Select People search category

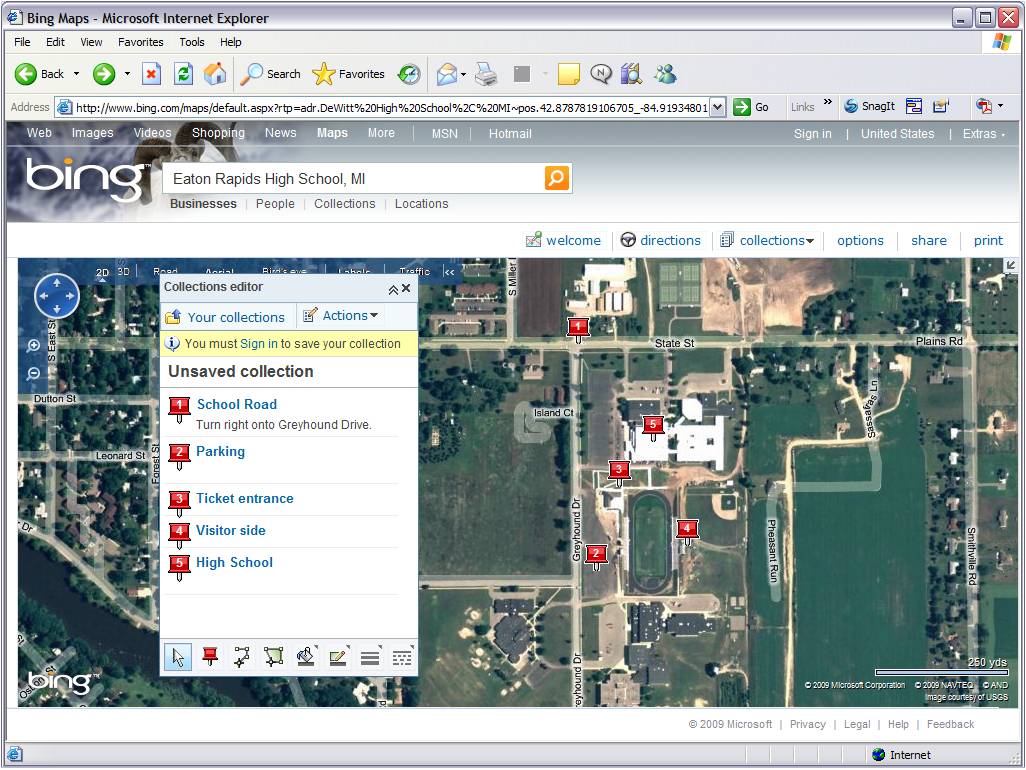coord(275,203)
